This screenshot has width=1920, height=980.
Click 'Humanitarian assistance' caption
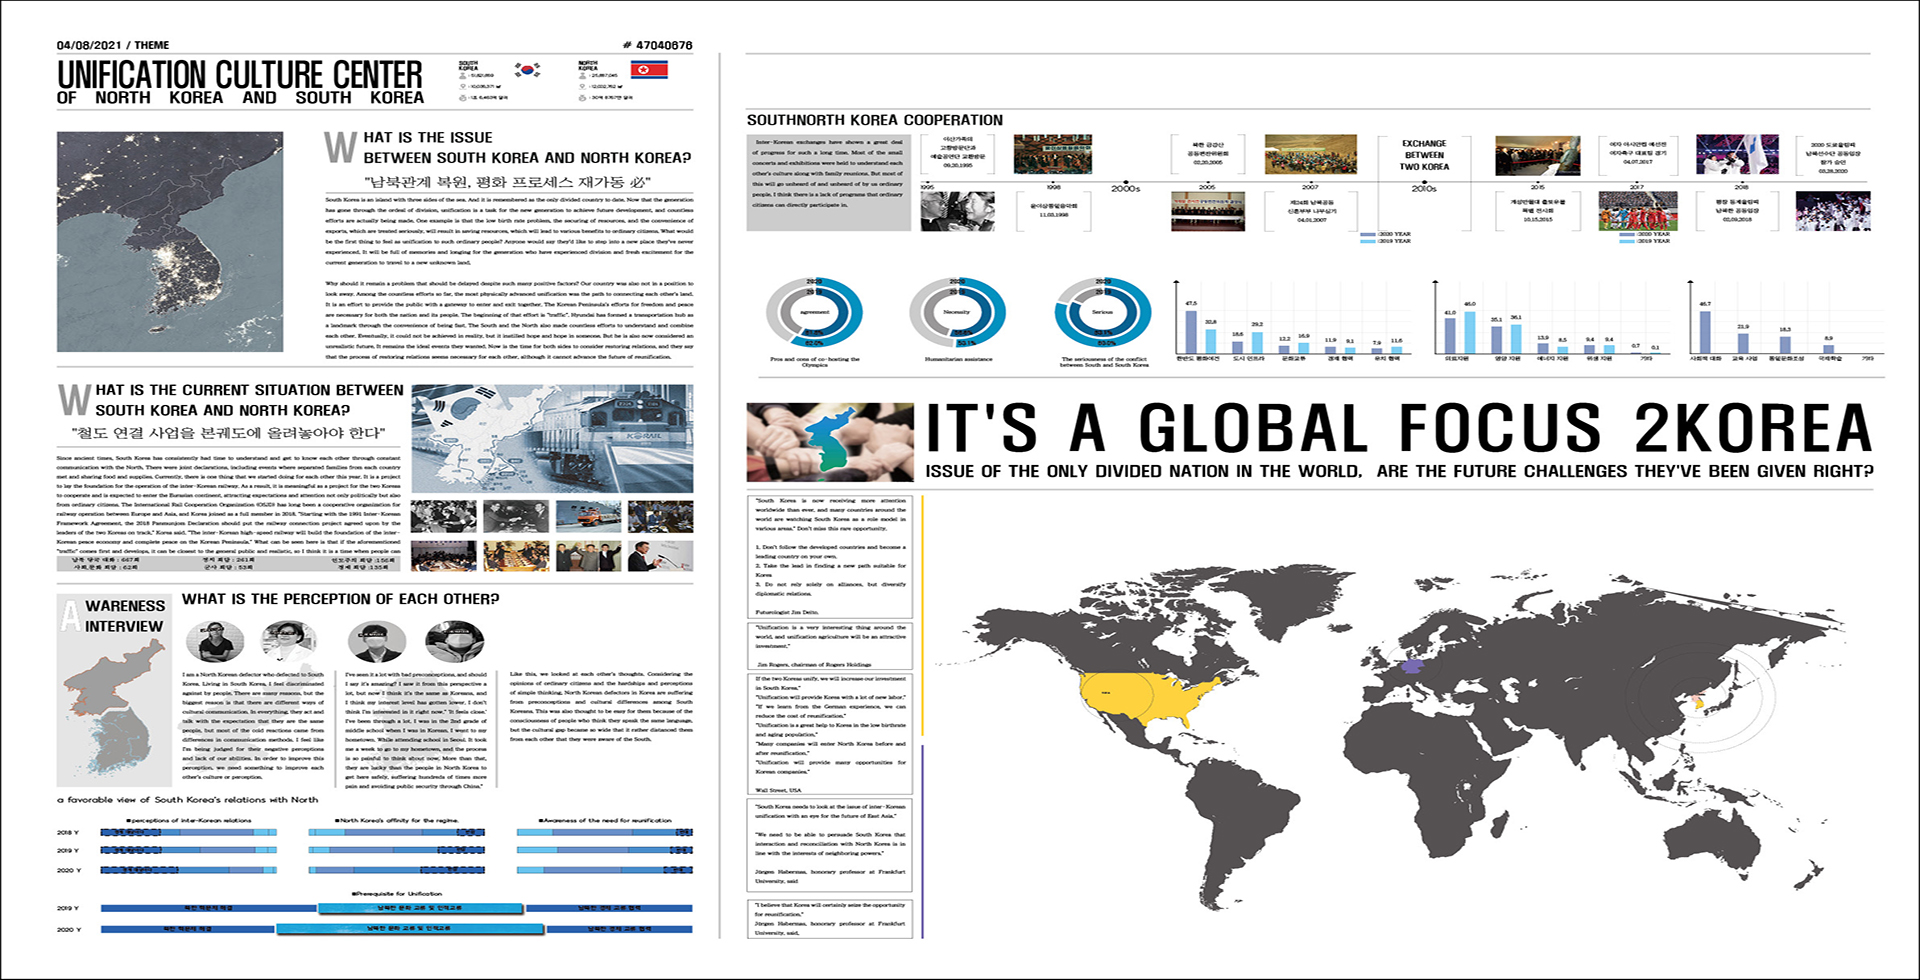tap(958, 359)
